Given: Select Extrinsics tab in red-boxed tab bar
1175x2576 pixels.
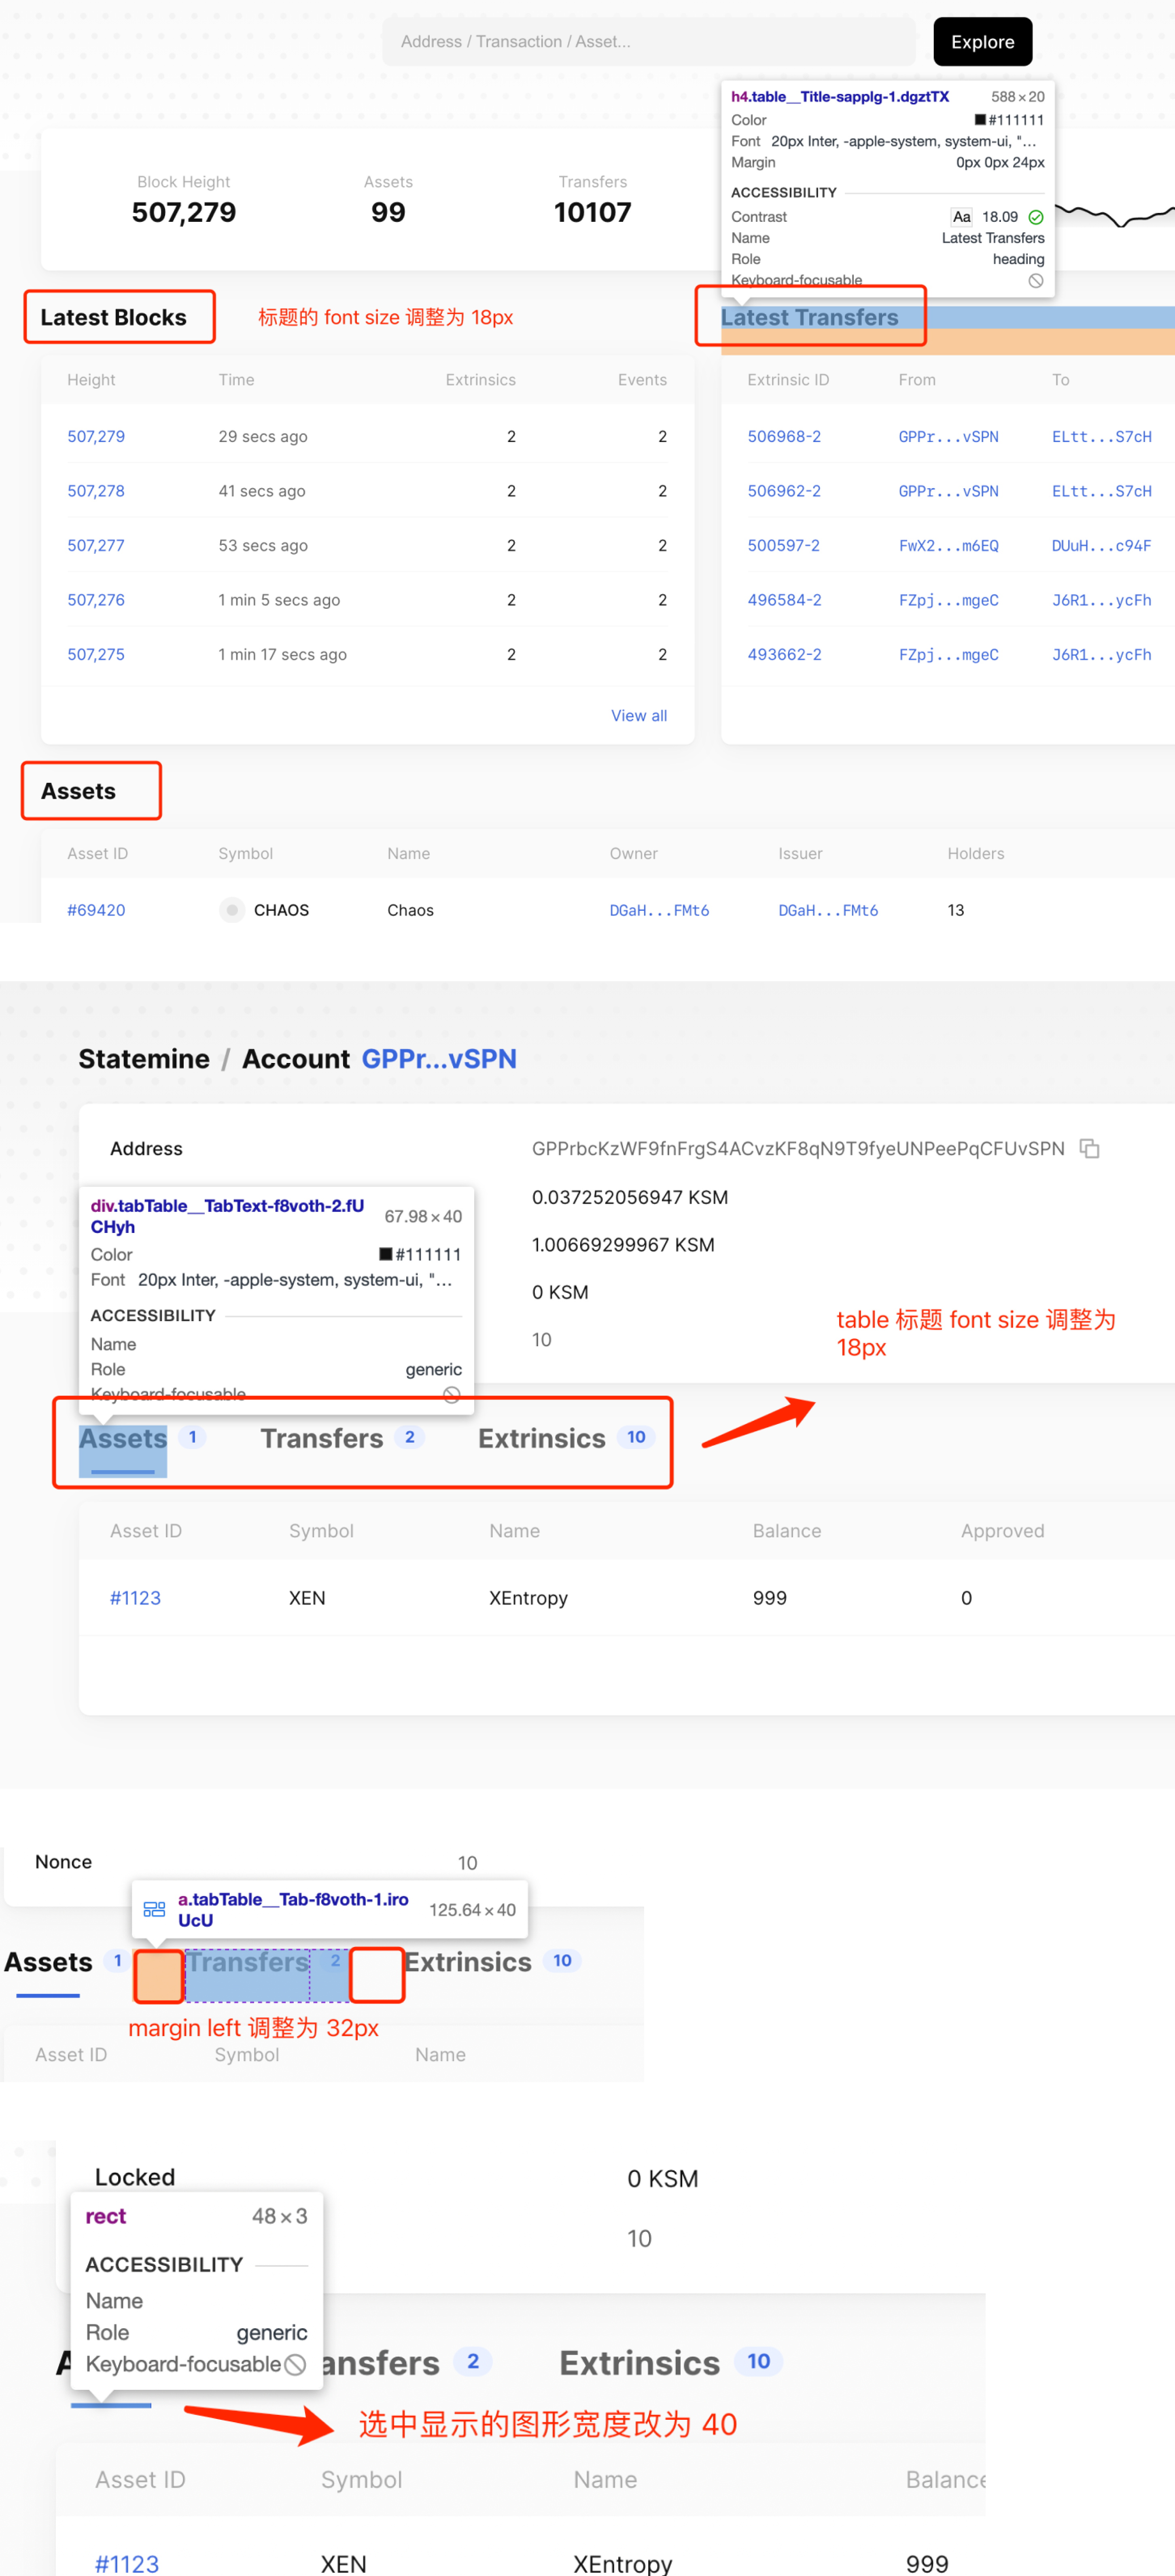Looking at the screenshot, I should pos(542,1439).
